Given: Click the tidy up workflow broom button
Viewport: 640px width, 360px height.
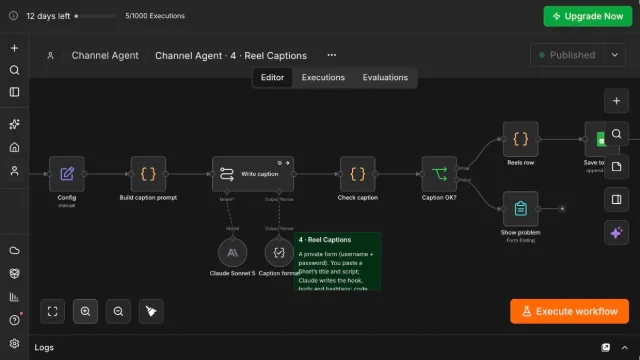Looking at the screenshot, I should (151, 311).
